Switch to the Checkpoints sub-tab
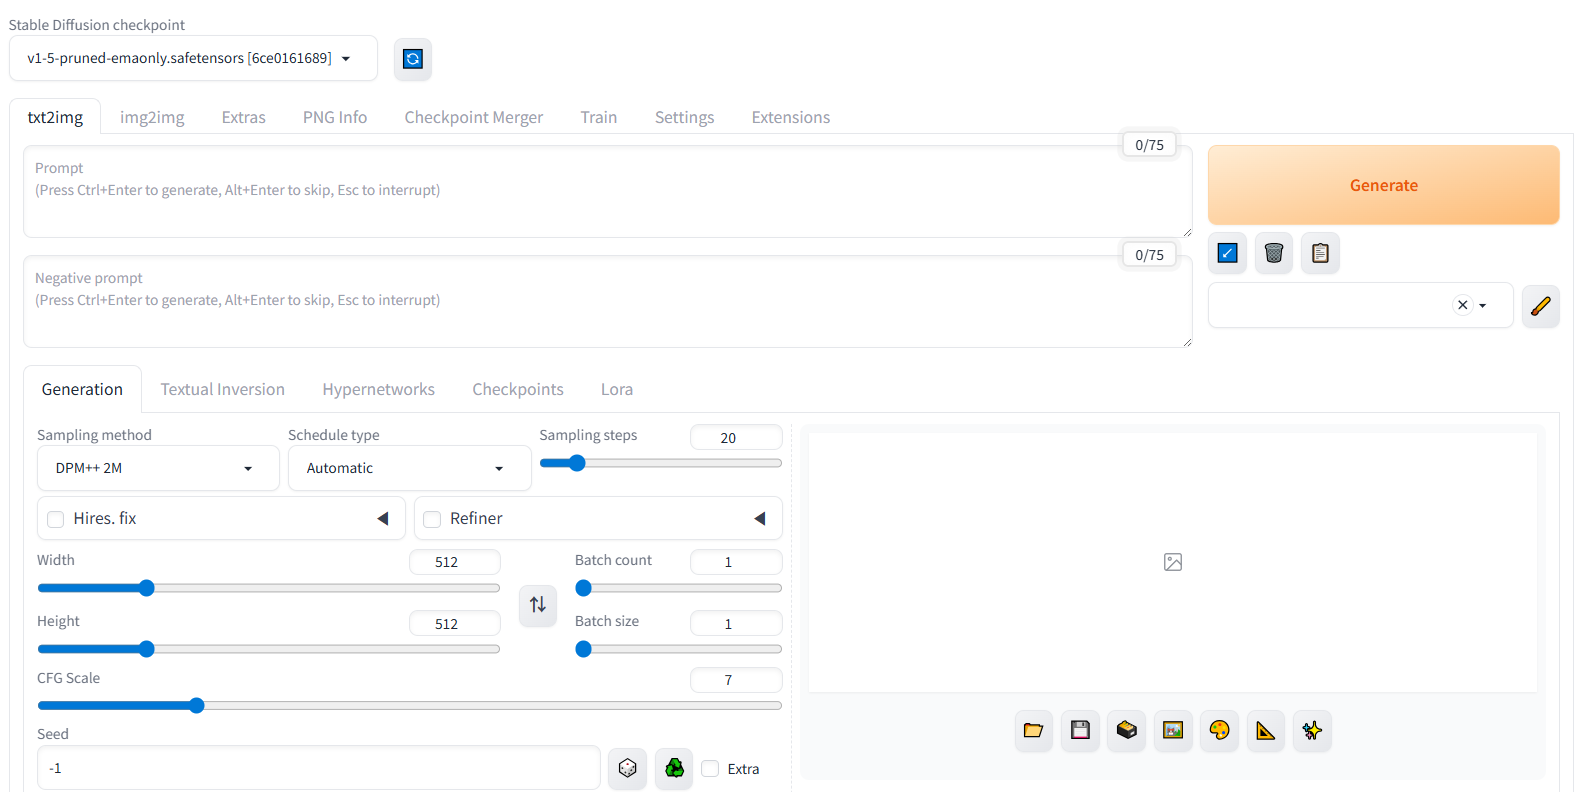The width and height of the screenshot is (1591, 792). point(518,389)
